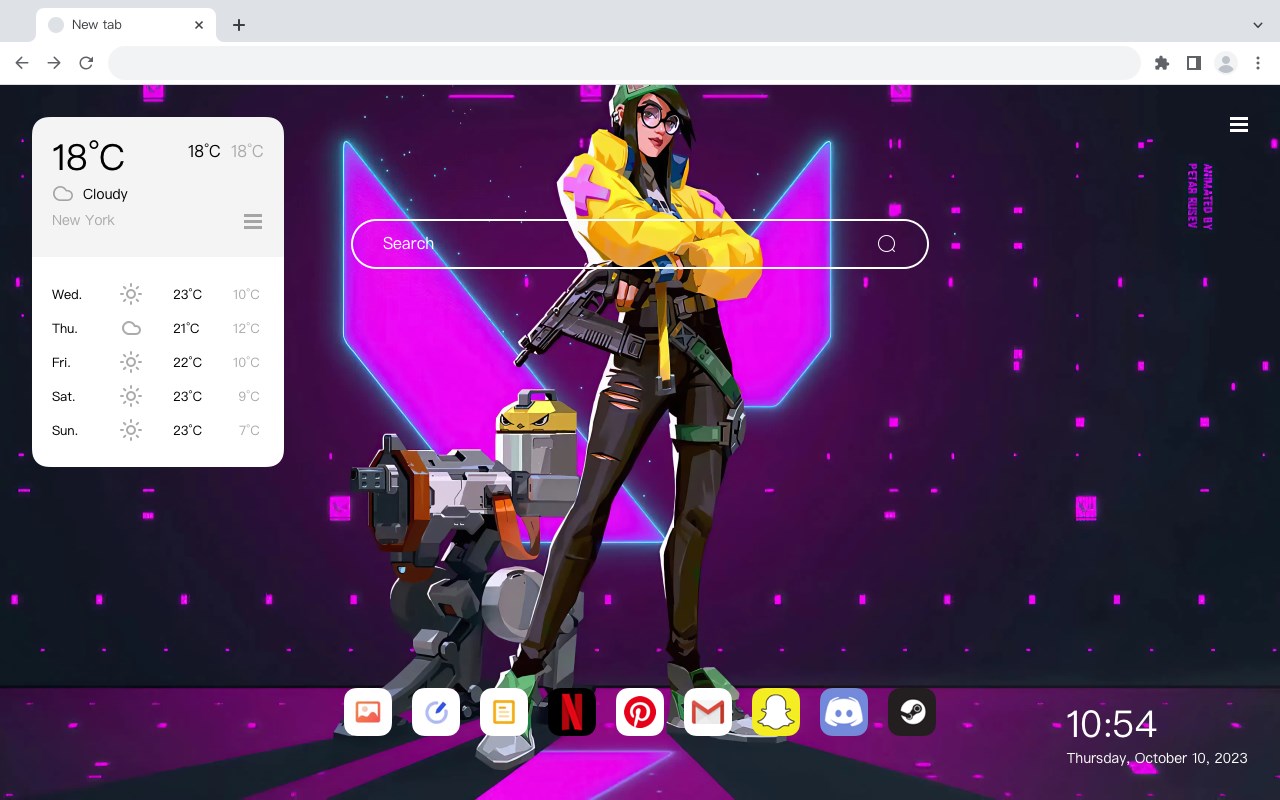Screen dimensions: 1280x800
Task: Open the weather widget menu icon
Action: click(x=253, y=221)
